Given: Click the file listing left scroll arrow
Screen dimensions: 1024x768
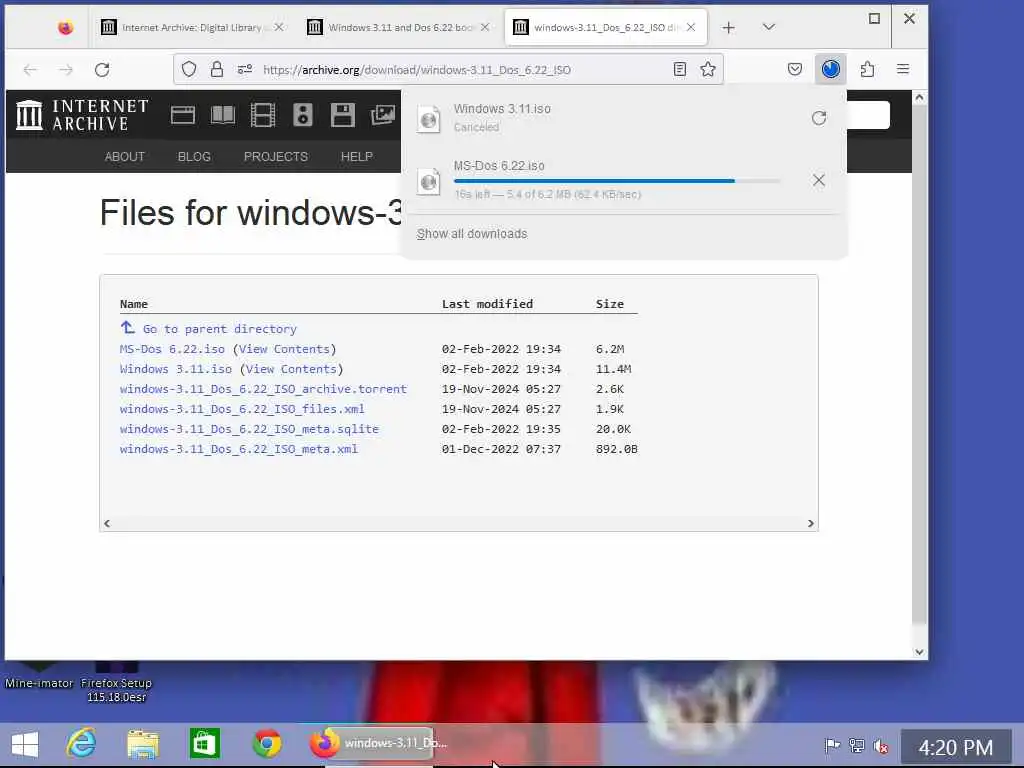Looking at the screenshot, I should [107, 524].
